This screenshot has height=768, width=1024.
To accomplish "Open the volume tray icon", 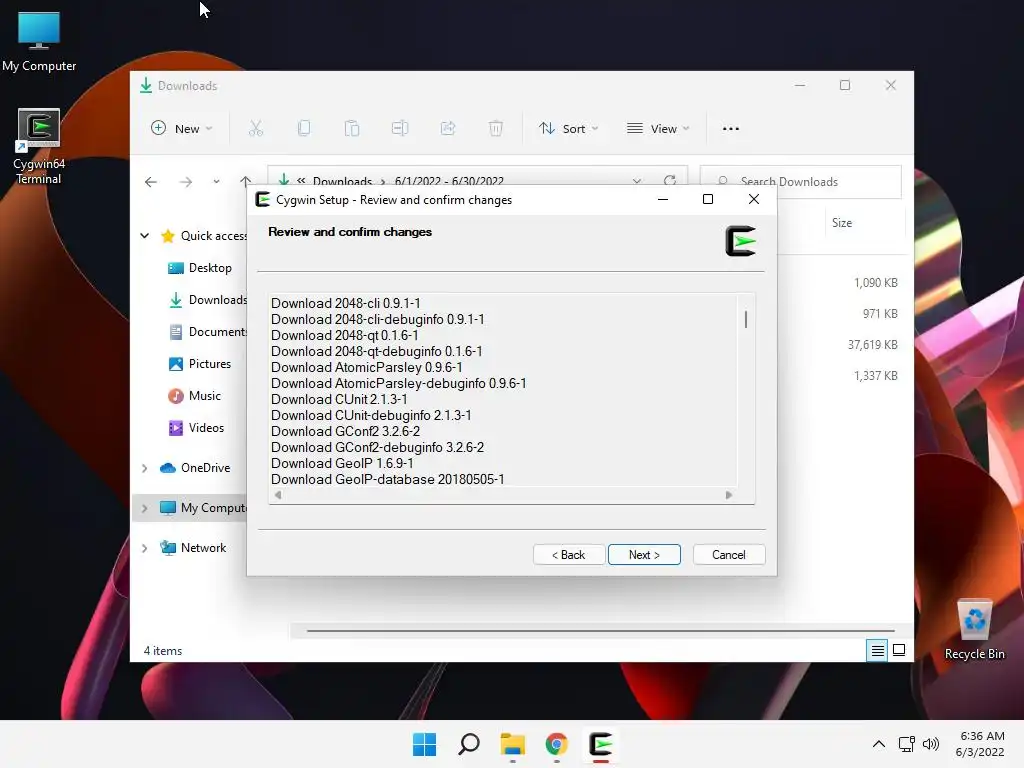I will (931, 744).
